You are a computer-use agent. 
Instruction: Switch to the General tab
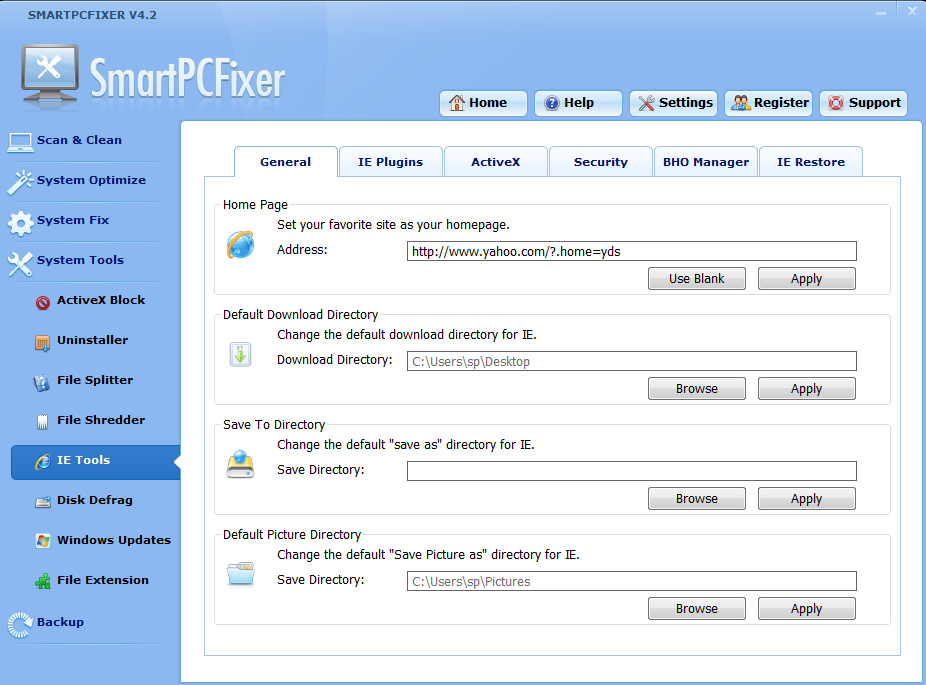tap(285, 162)
